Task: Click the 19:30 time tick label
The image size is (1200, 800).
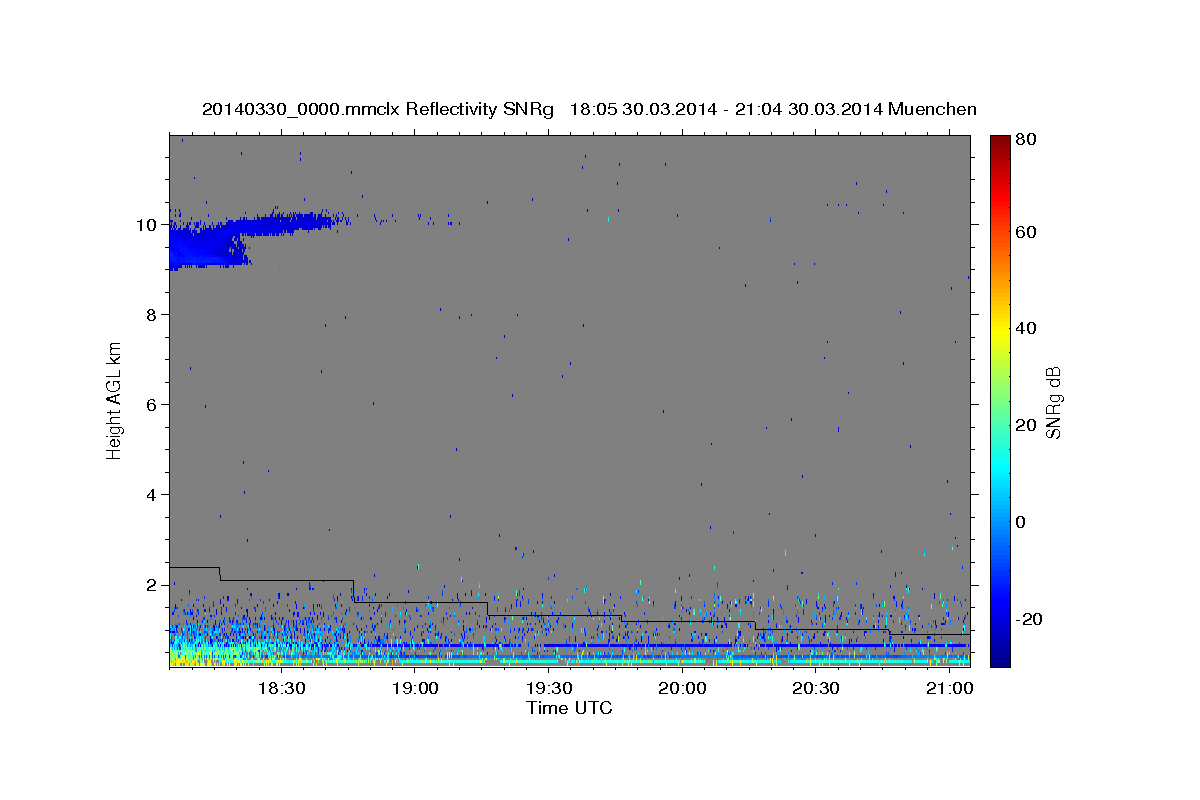Action: (548, 689)
